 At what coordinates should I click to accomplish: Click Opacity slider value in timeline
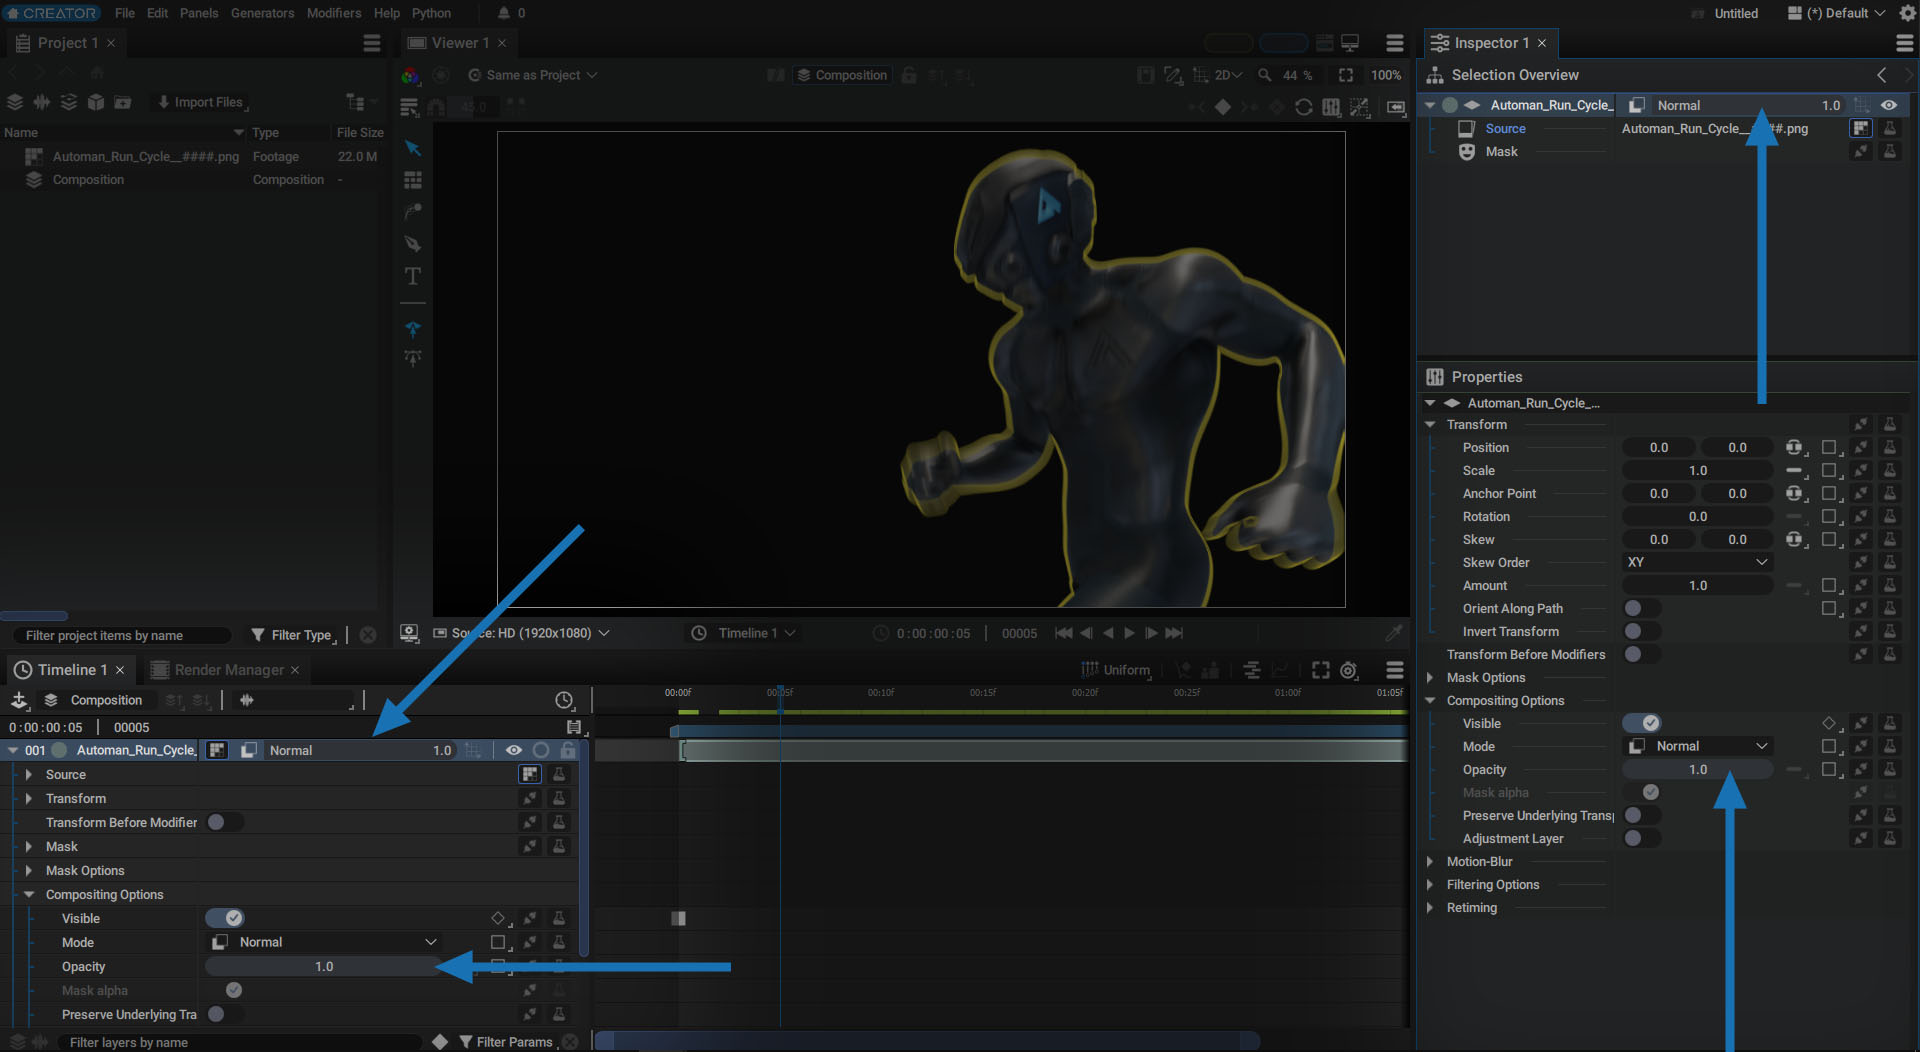[x=324, y=966]
